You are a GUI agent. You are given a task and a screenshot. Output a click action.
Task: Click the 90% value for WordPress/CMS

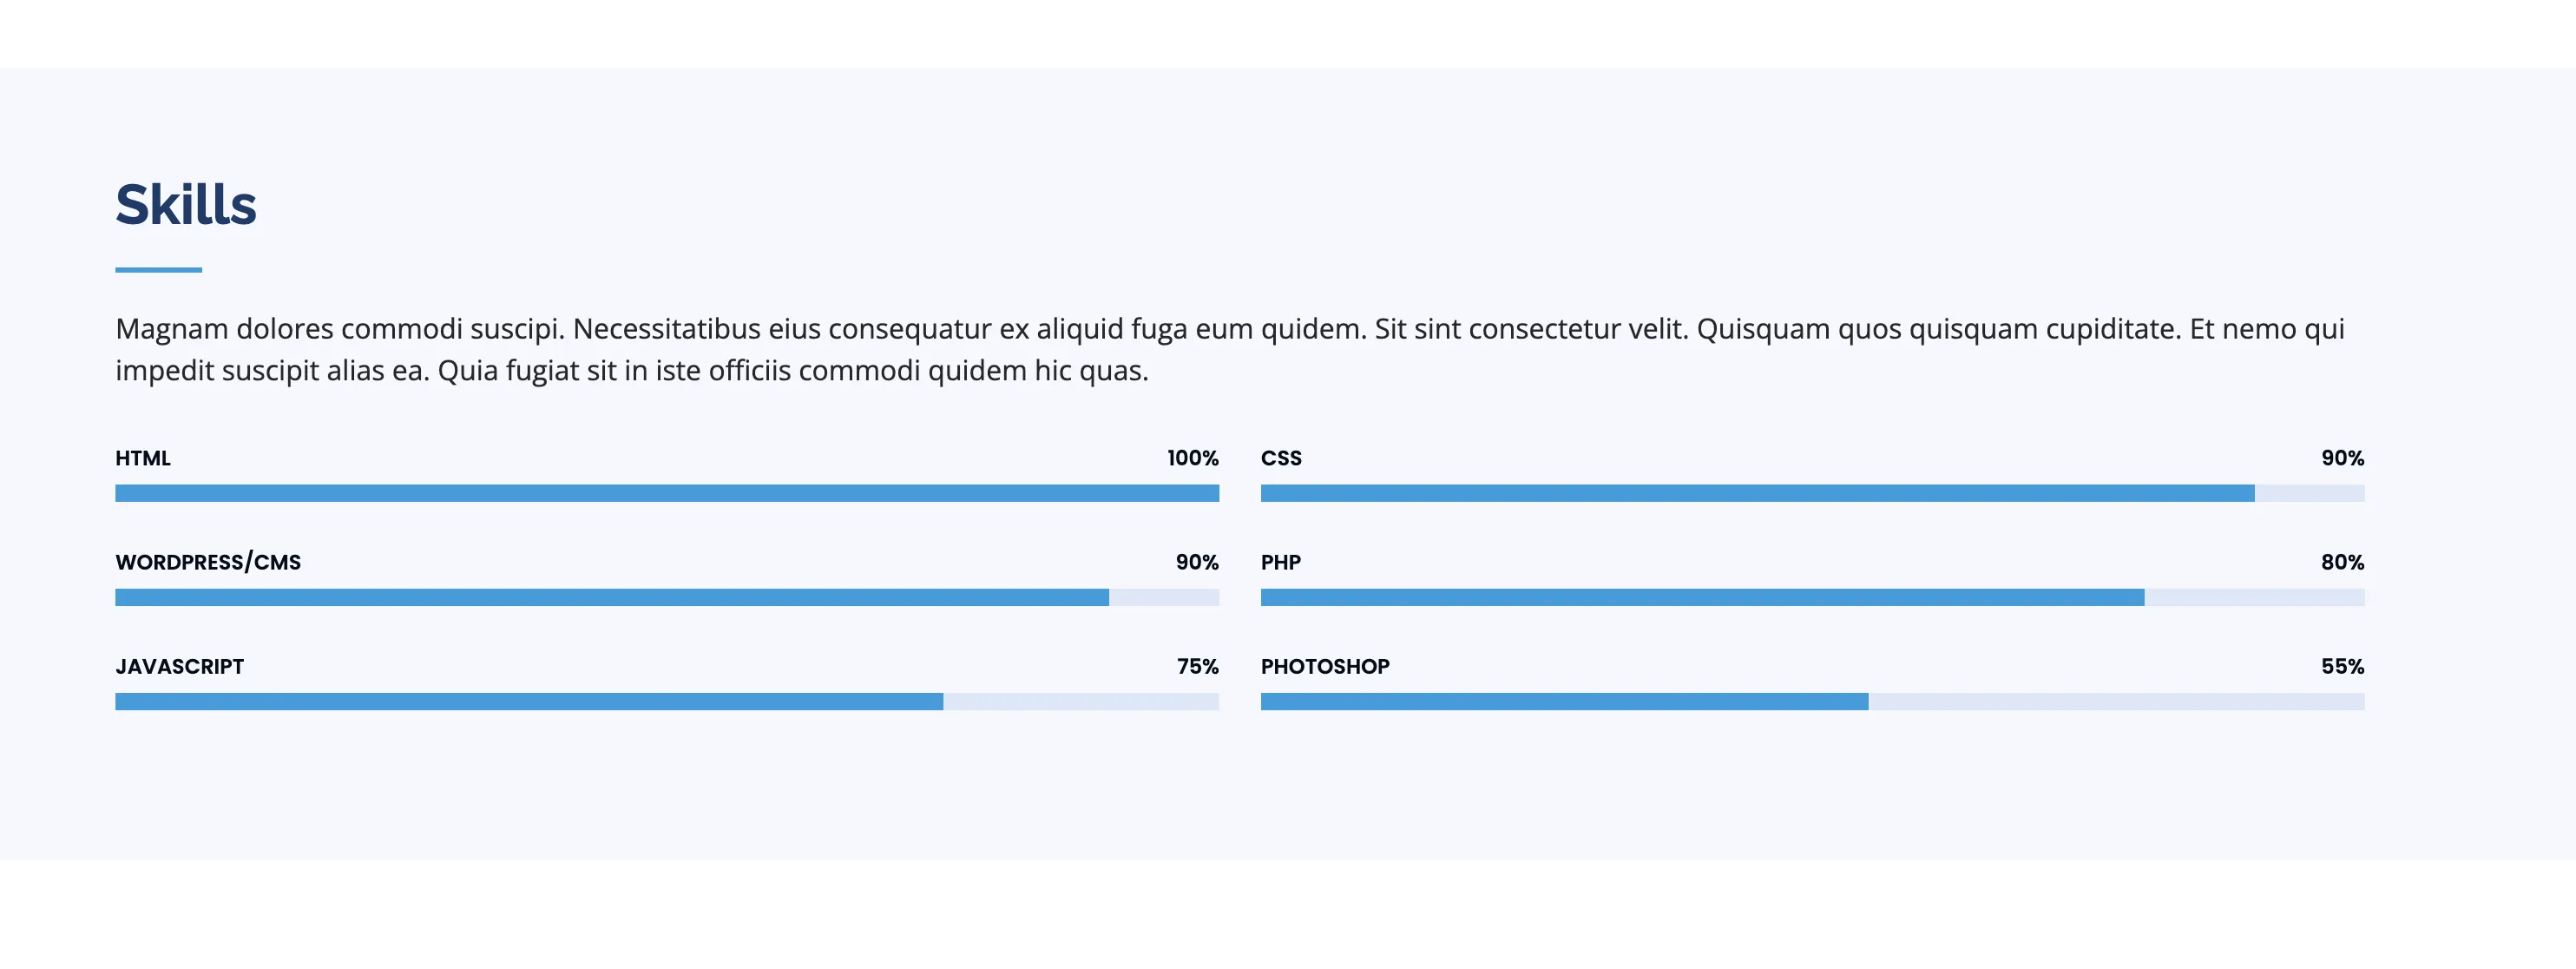[x=1197, y=562]
